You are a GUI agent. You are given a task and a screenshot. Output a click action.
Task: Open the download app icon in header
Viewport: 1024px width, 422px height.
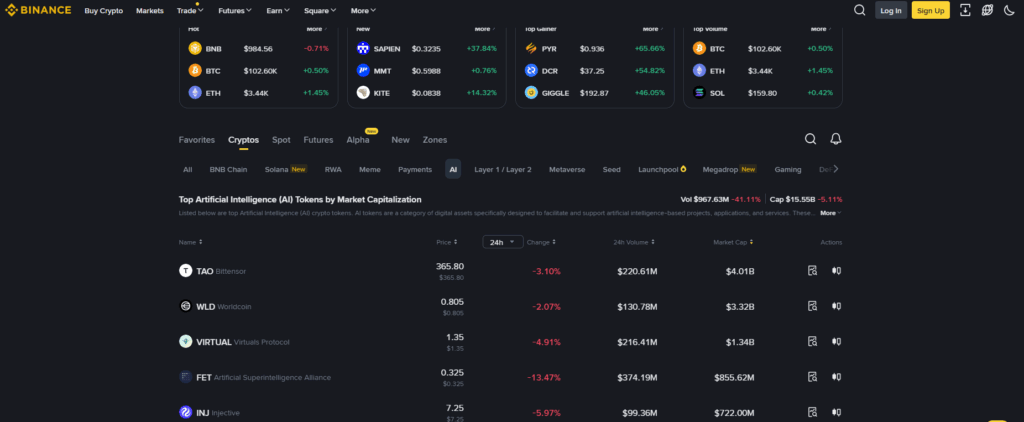click(x=965, y=10)
